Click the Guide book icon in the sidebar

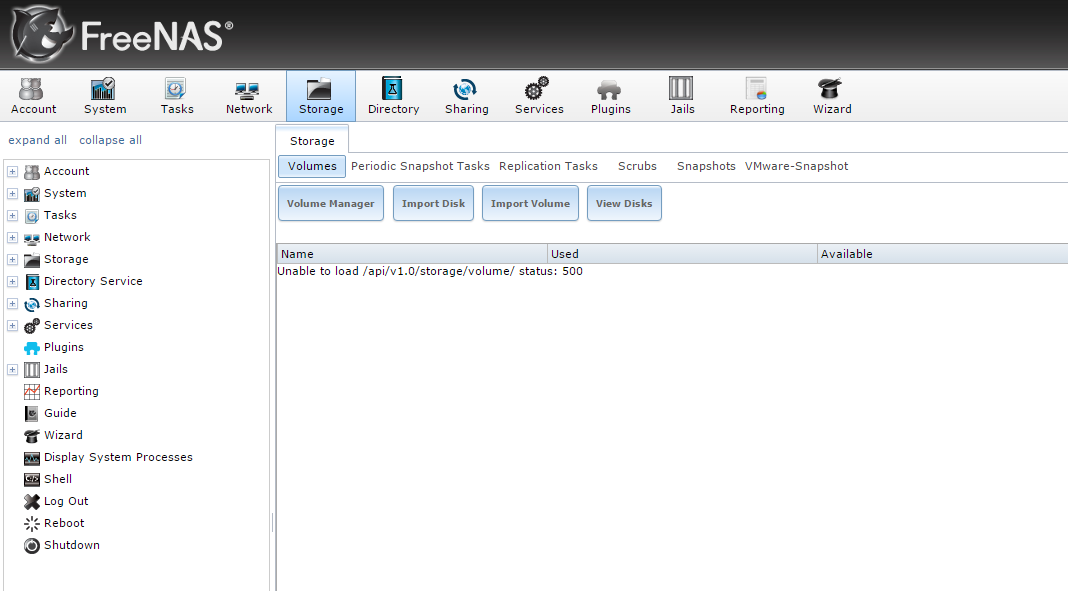32,413
